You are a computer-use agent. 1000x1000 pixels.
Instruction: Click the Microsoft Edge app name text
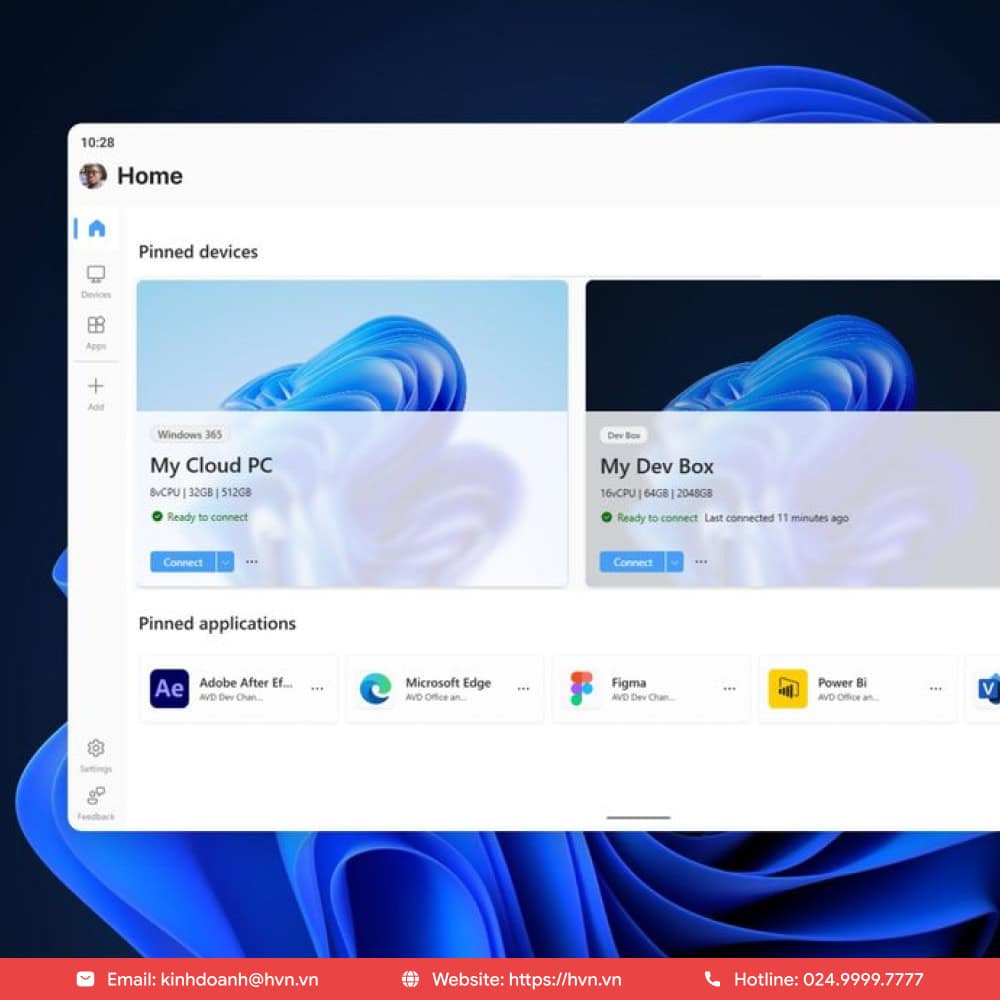(448, 682)
